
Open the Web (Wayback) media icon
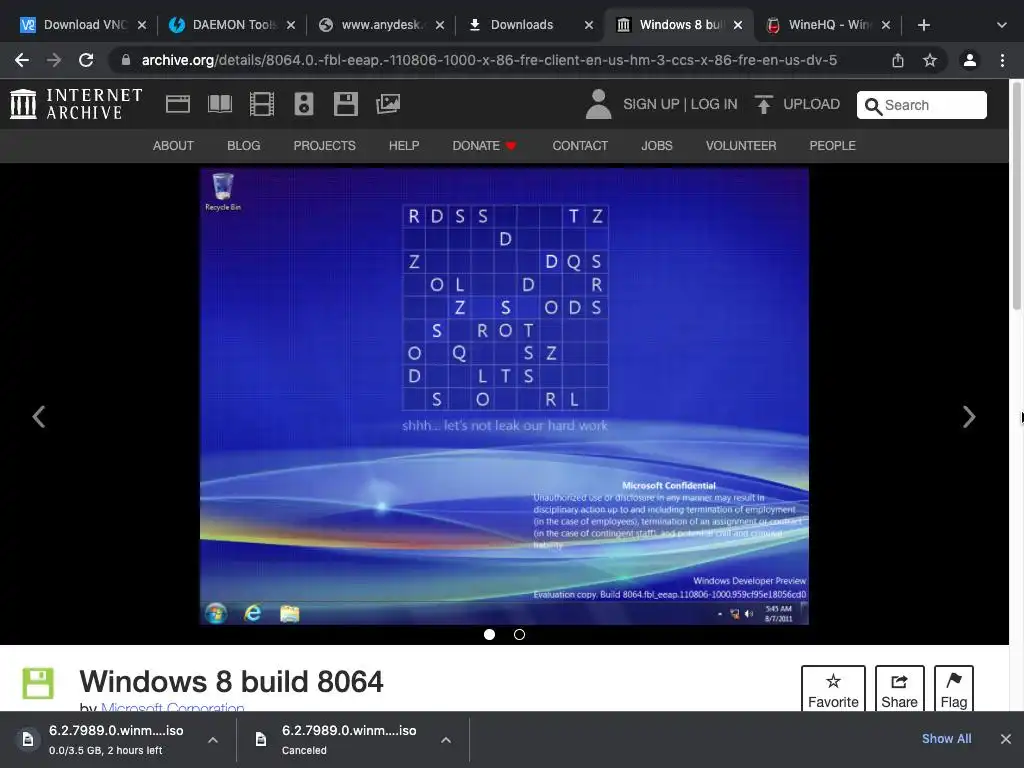tap(178, 104)
